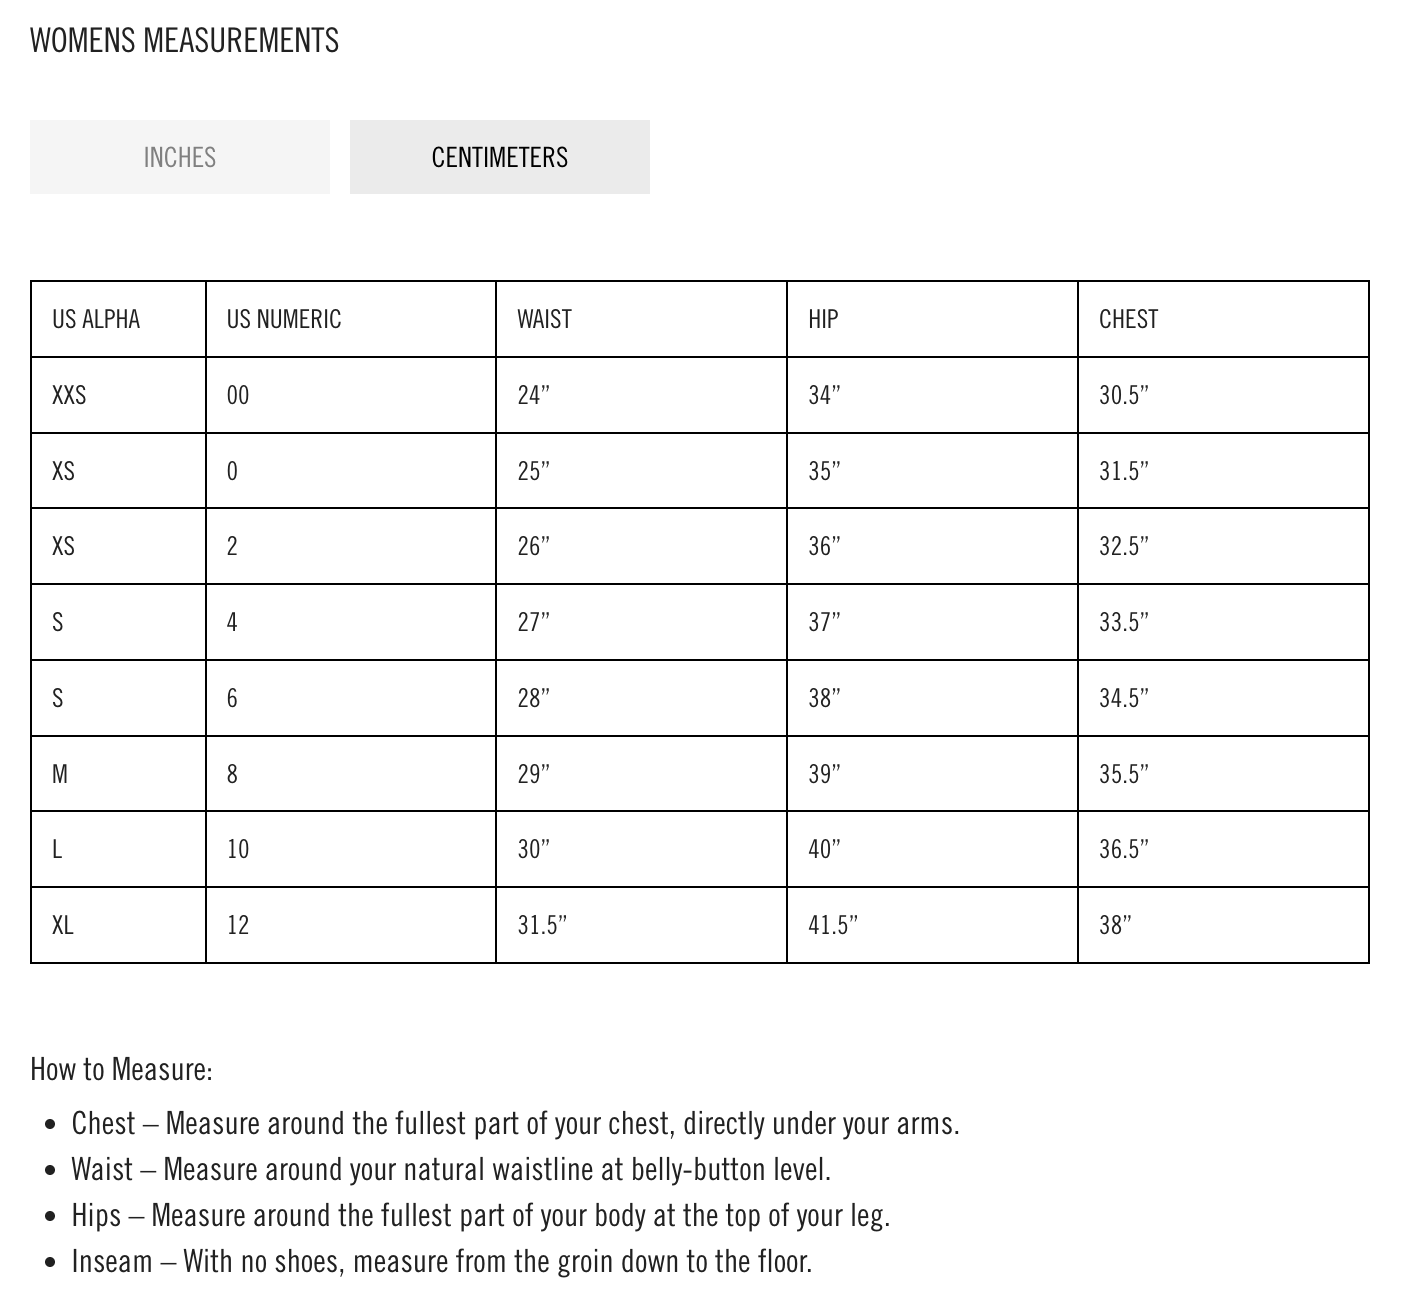Image resolution: width=1410 pixels, height=1294 pixels.
Task: Click the 31.5" waist measurement cell
Action: coord(542,925)
